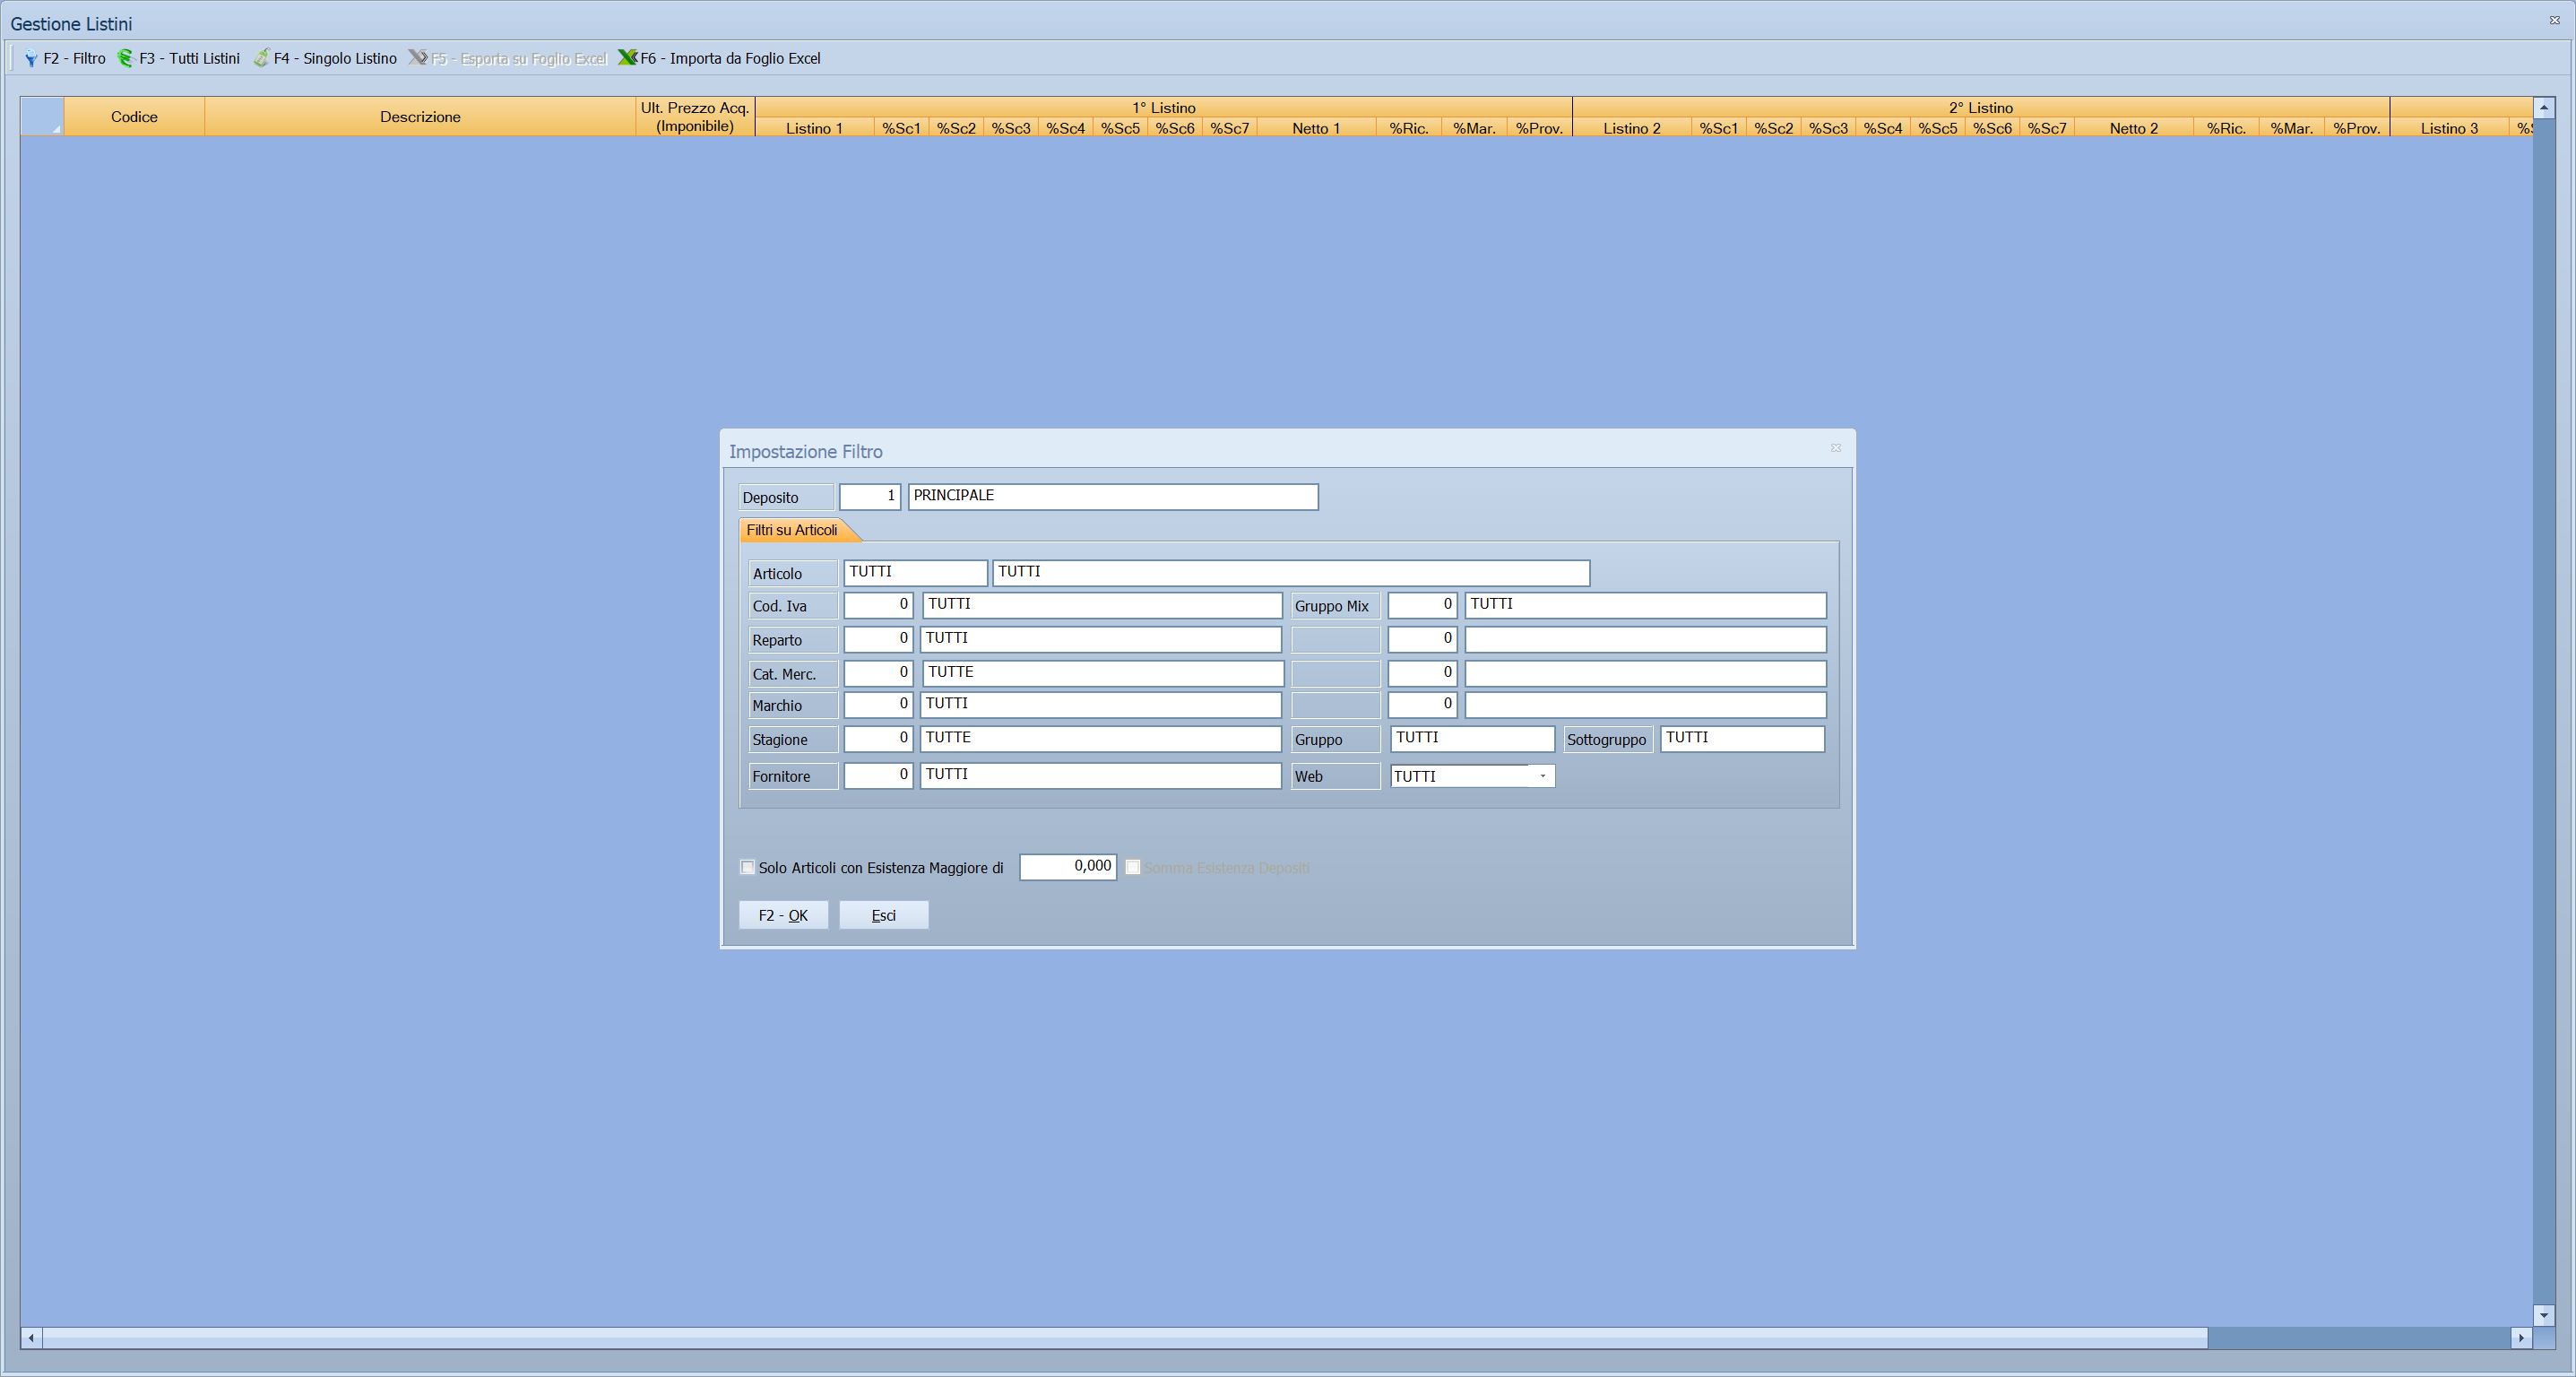Click the F5 Esporta su Foglio Excel icon
This screenshot has width=2576, height=1377.
[x=418, y=58]
